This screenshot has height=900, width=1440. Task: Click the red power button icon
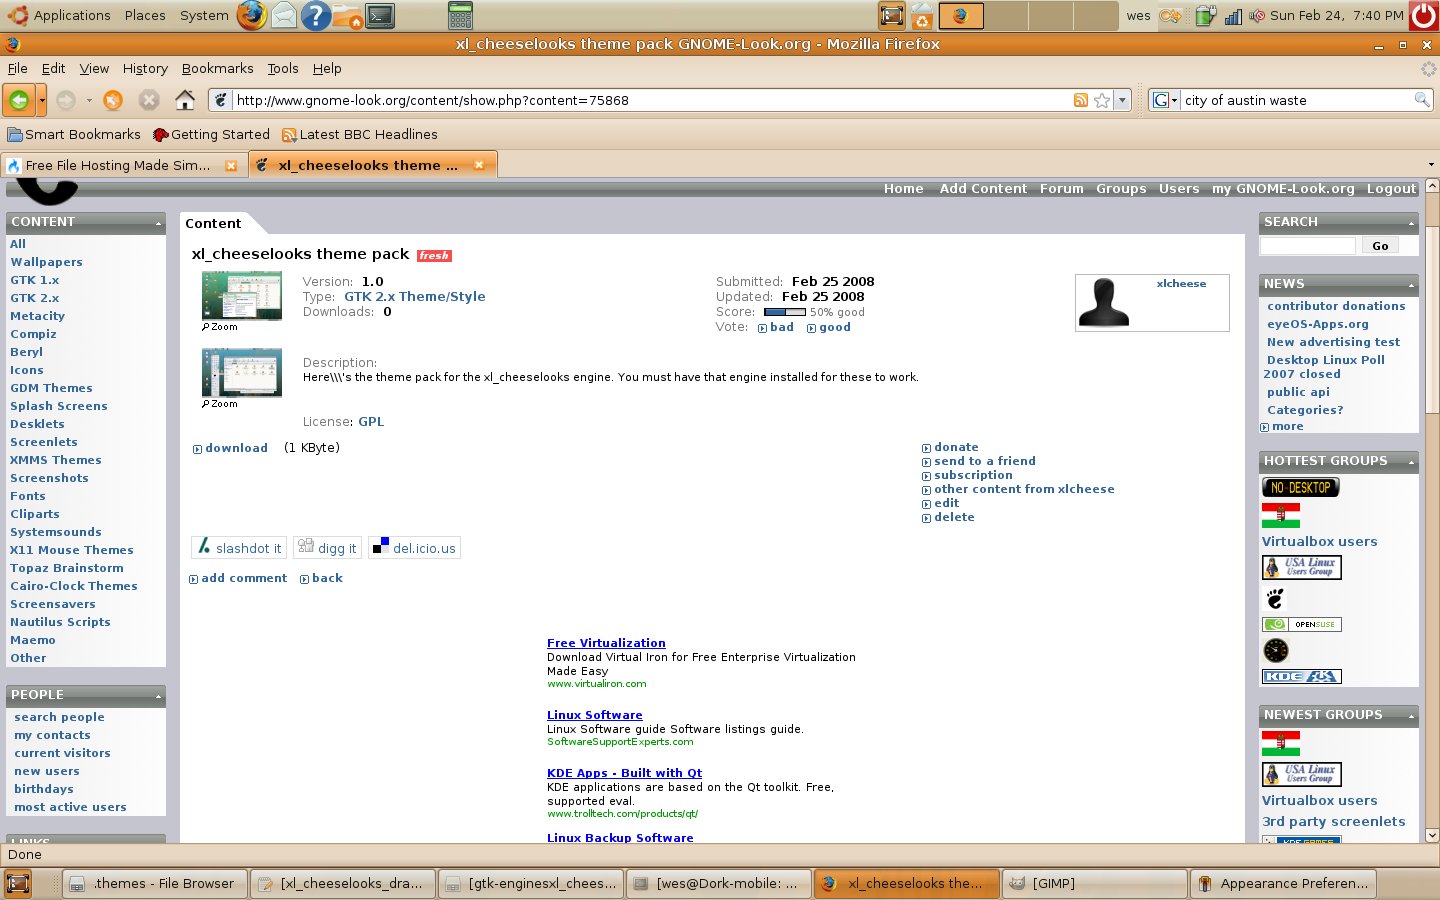1424,15
